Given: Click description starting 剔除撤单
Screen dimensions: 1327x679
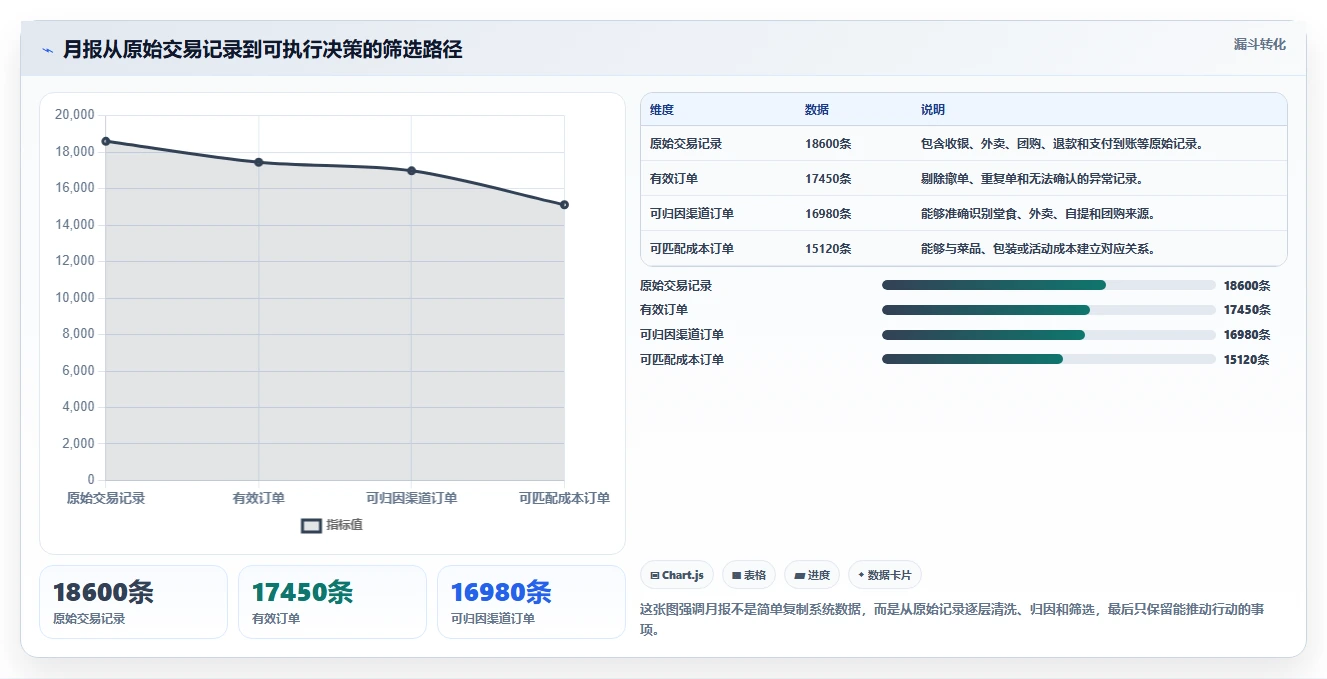Looking at the screenshot, I should (x=1032, y=179).
